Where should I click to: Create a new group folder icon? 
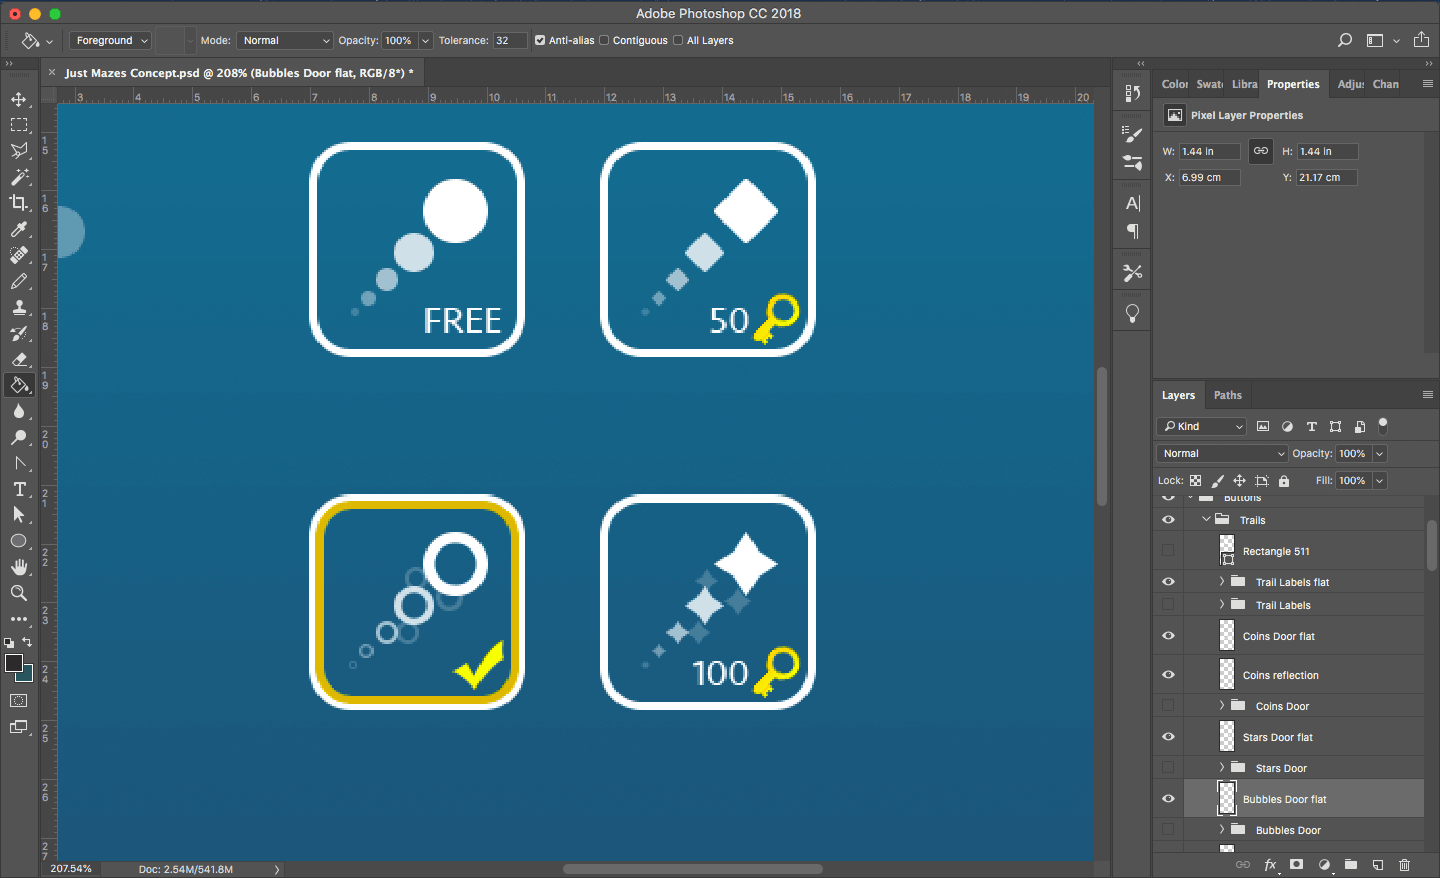pyautogui.click(x=1351, y=865)
